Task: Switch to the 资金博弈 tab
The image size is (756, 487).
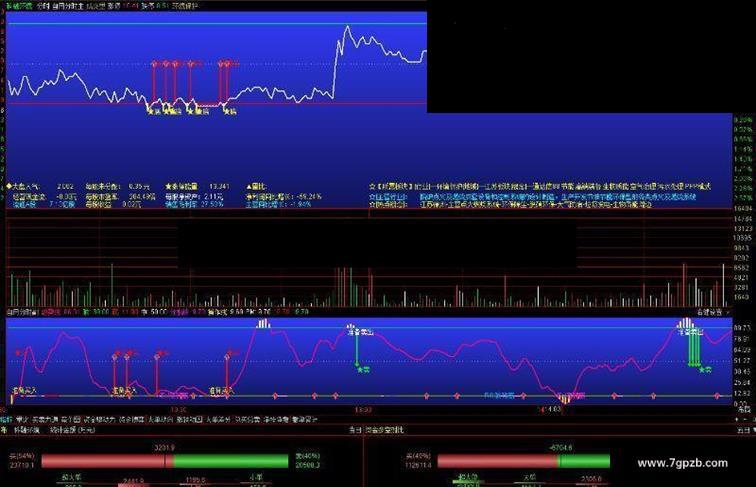Action: [132, 420]
